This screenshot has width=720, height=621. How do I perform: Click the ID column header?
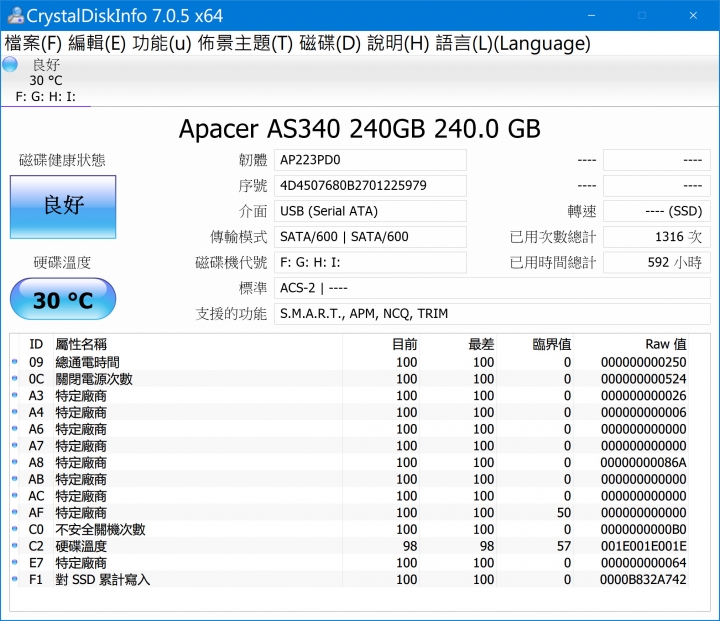click(36, 344)
